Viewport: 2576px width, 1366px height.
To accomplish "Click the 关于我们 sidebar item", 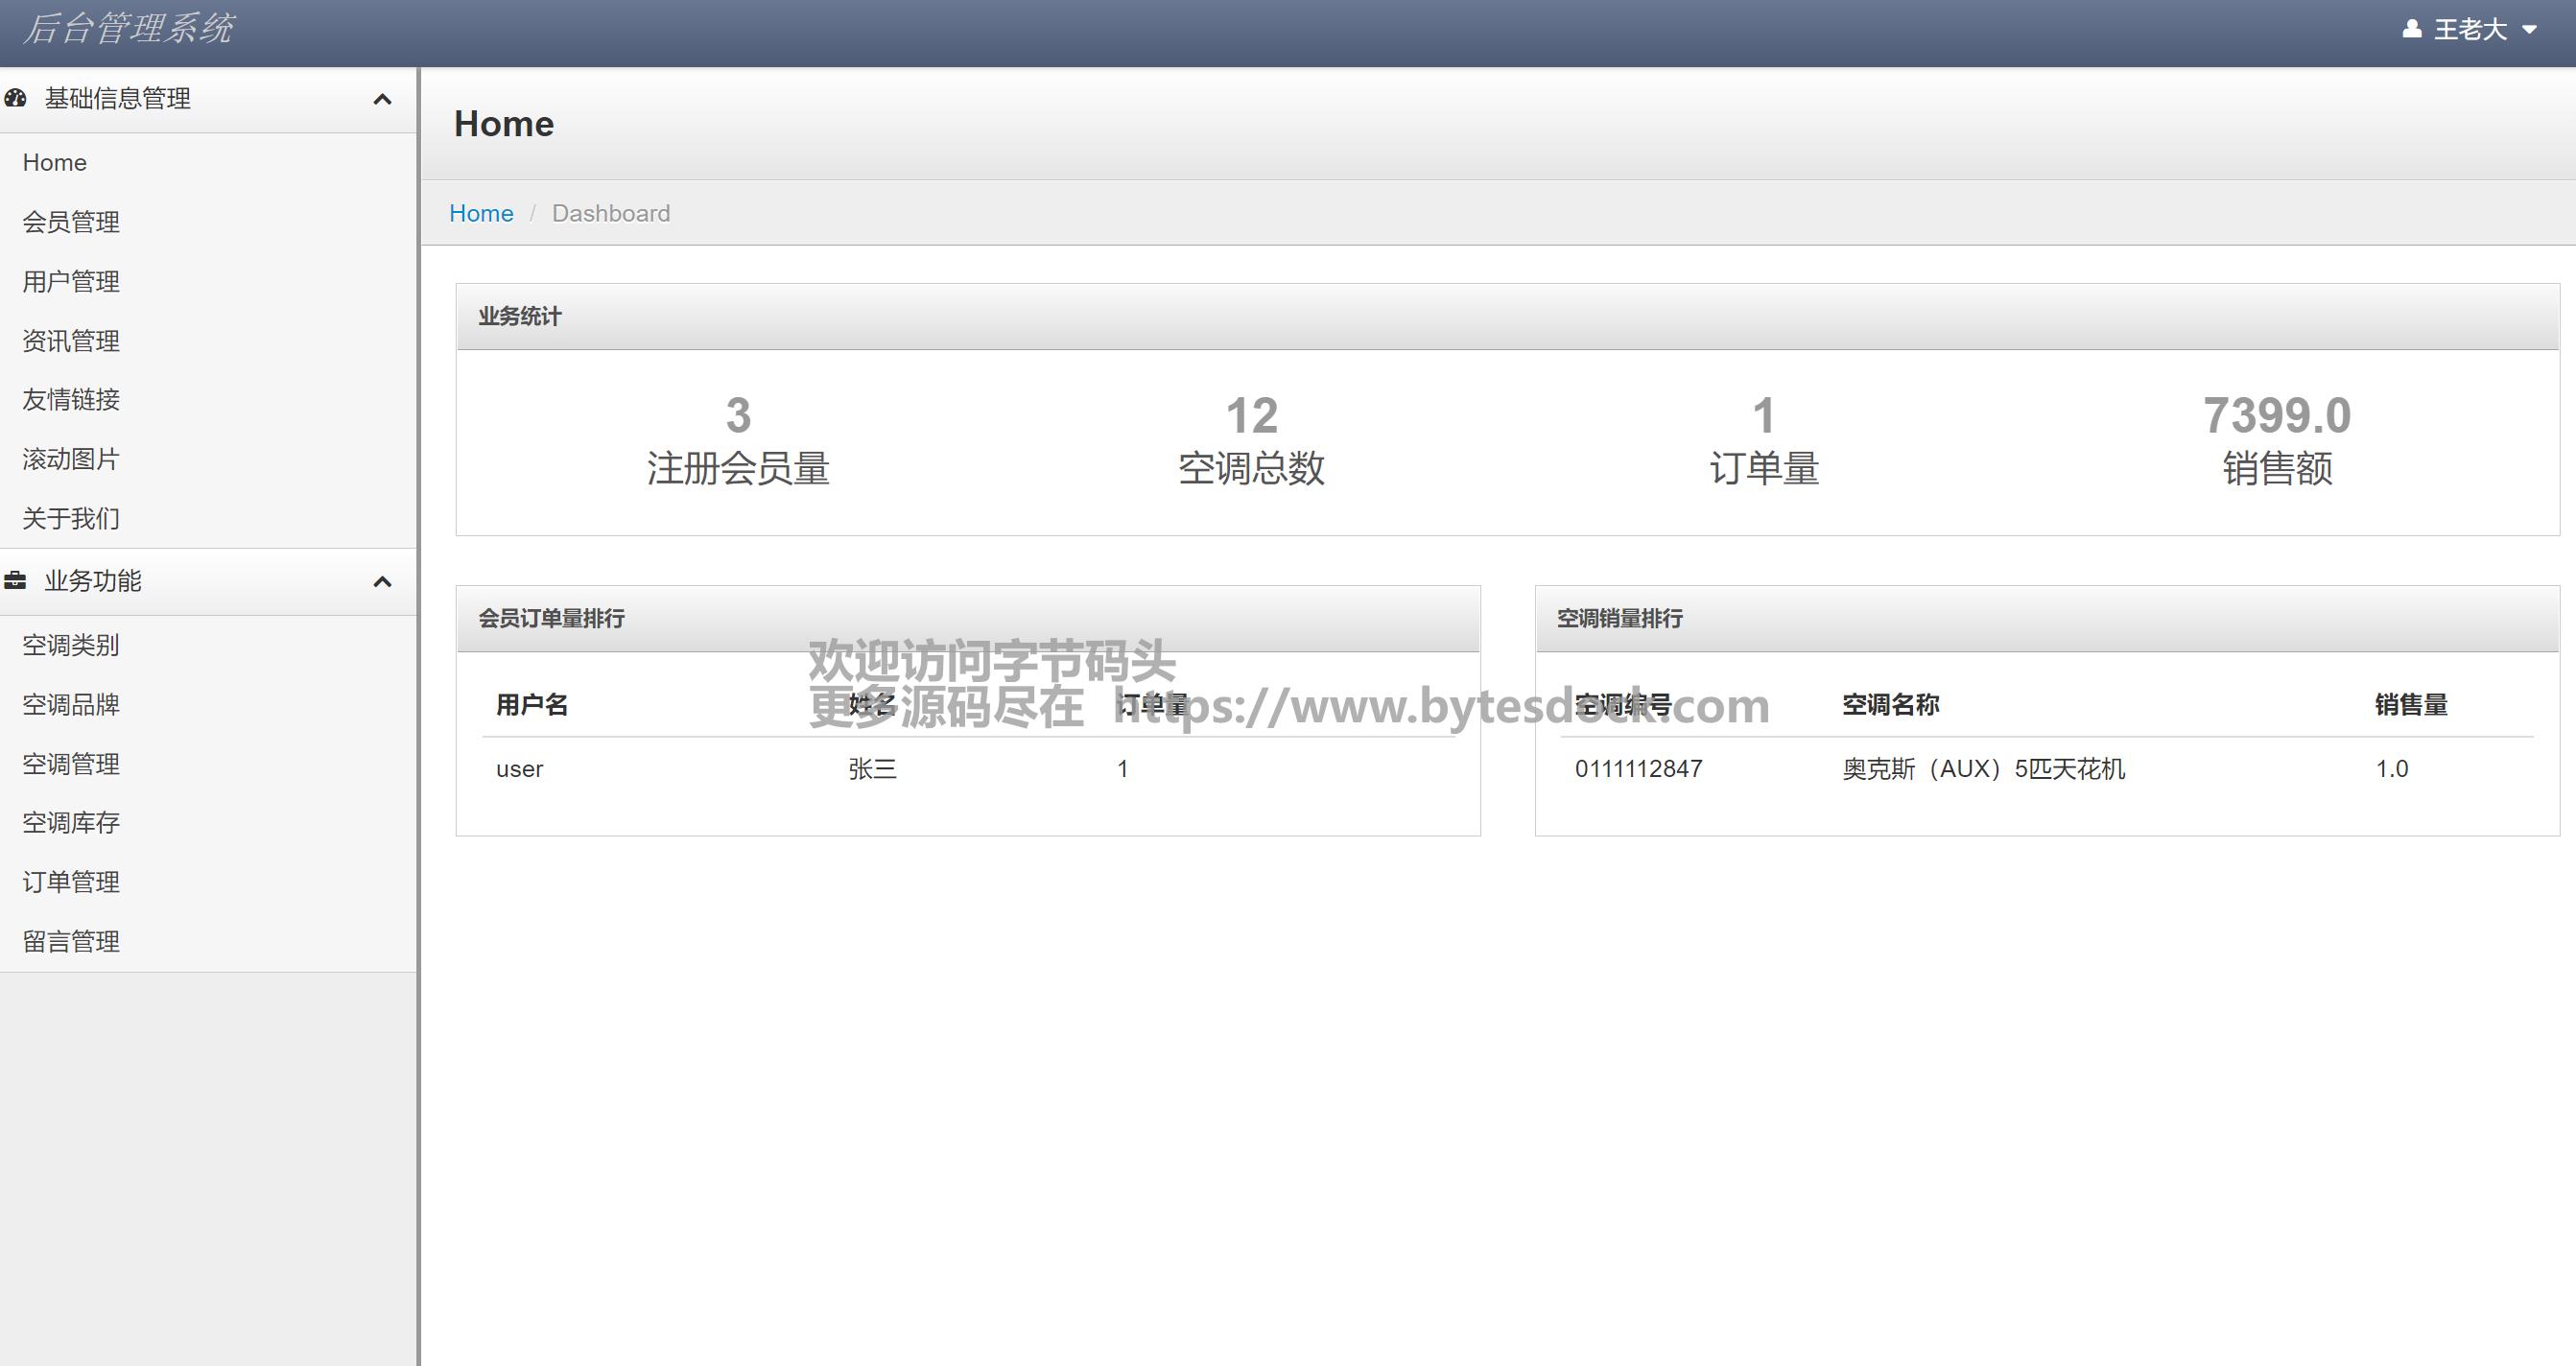I will (x=71, y=518).
